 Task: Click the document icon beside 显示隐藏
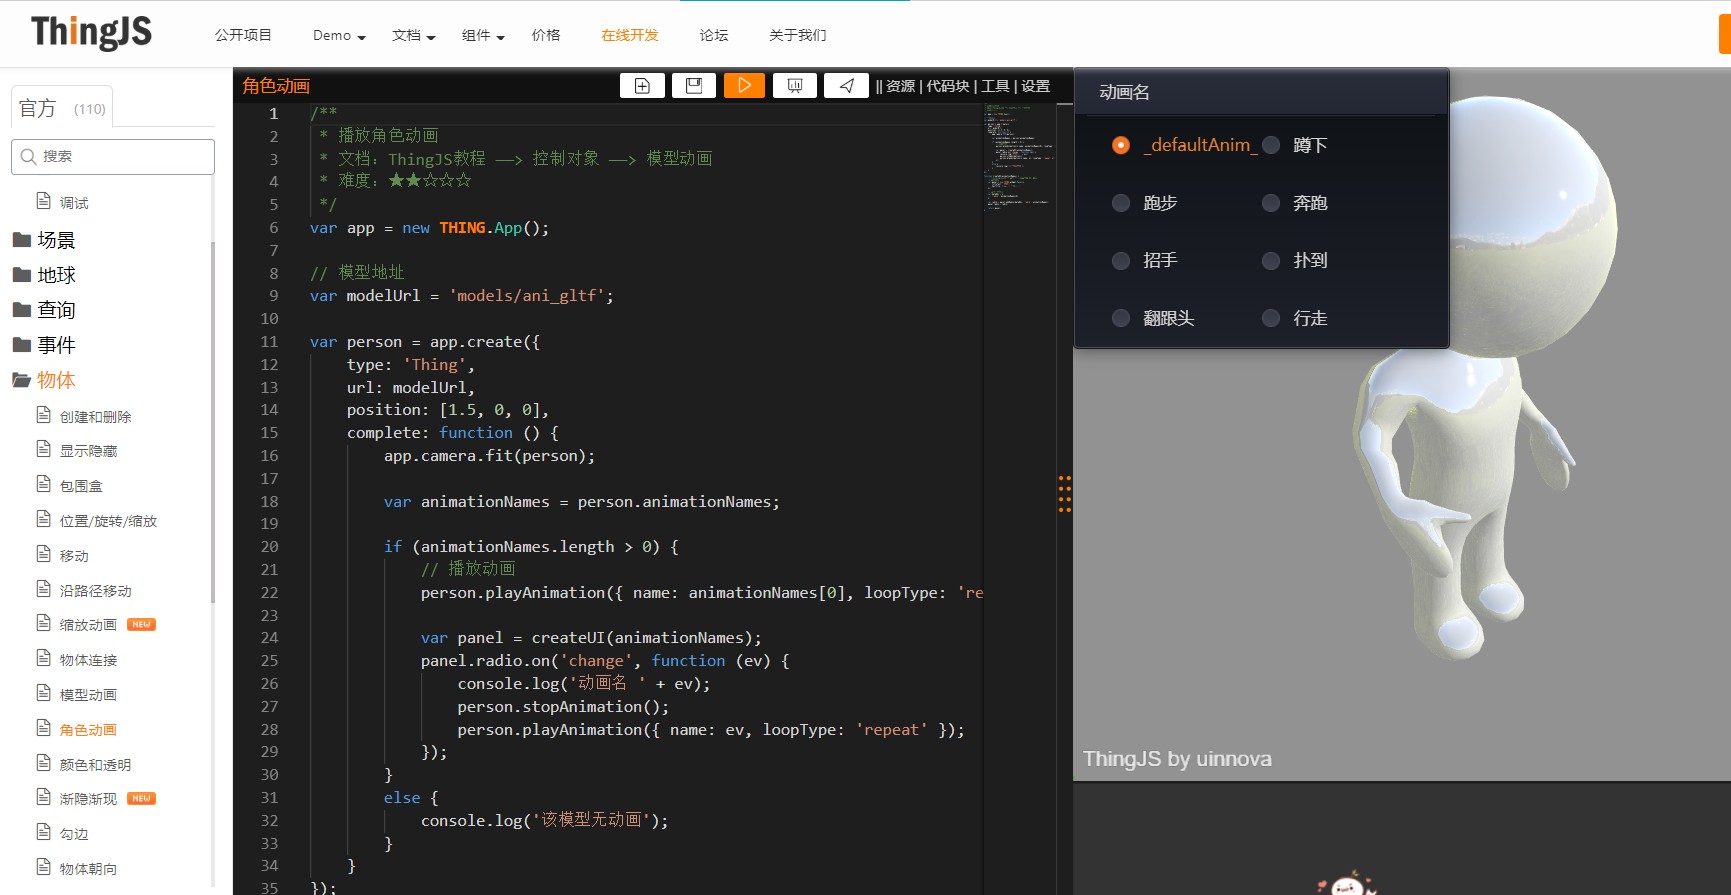point(44,449)
